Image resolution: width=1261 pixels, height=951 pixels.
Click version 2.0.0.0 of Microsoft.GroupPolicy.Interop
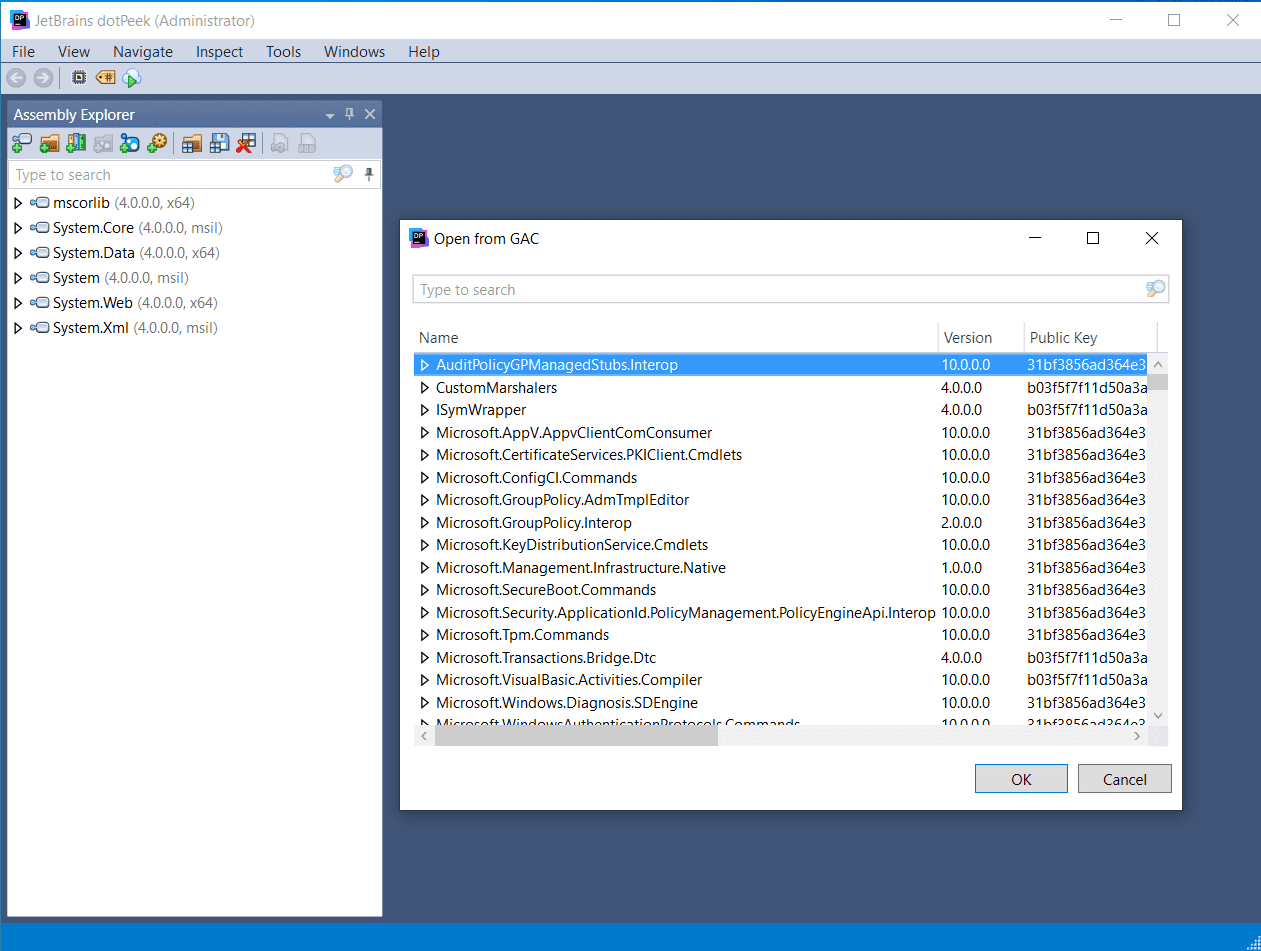point(962,523)
